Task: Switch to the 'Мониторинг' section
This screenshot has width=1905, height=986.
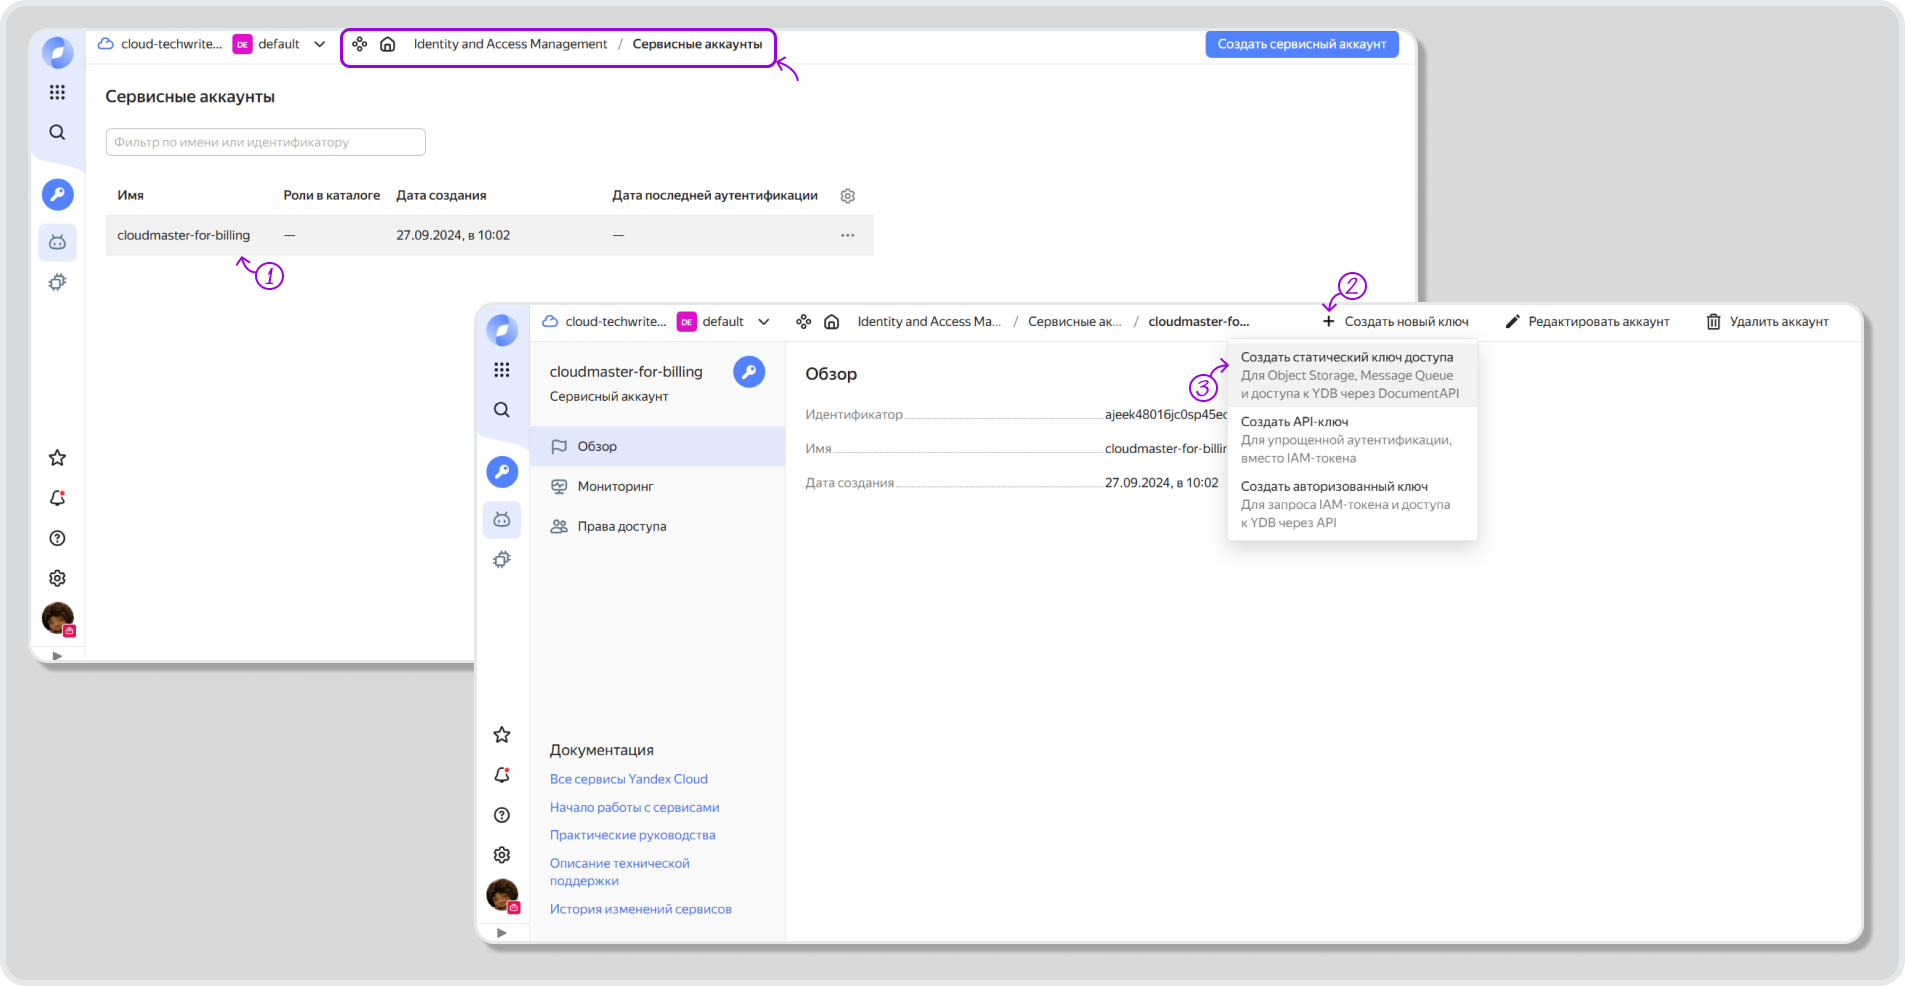Action: [615, 487]
